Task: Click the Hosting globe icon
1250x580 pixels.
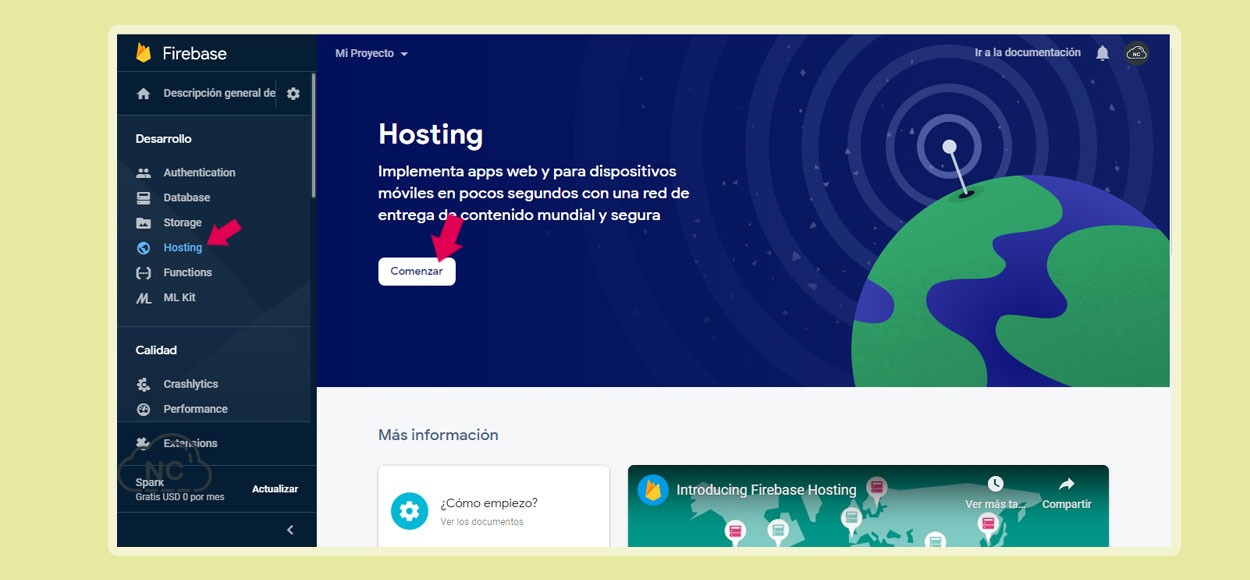Action: click(x=143, y=247)
